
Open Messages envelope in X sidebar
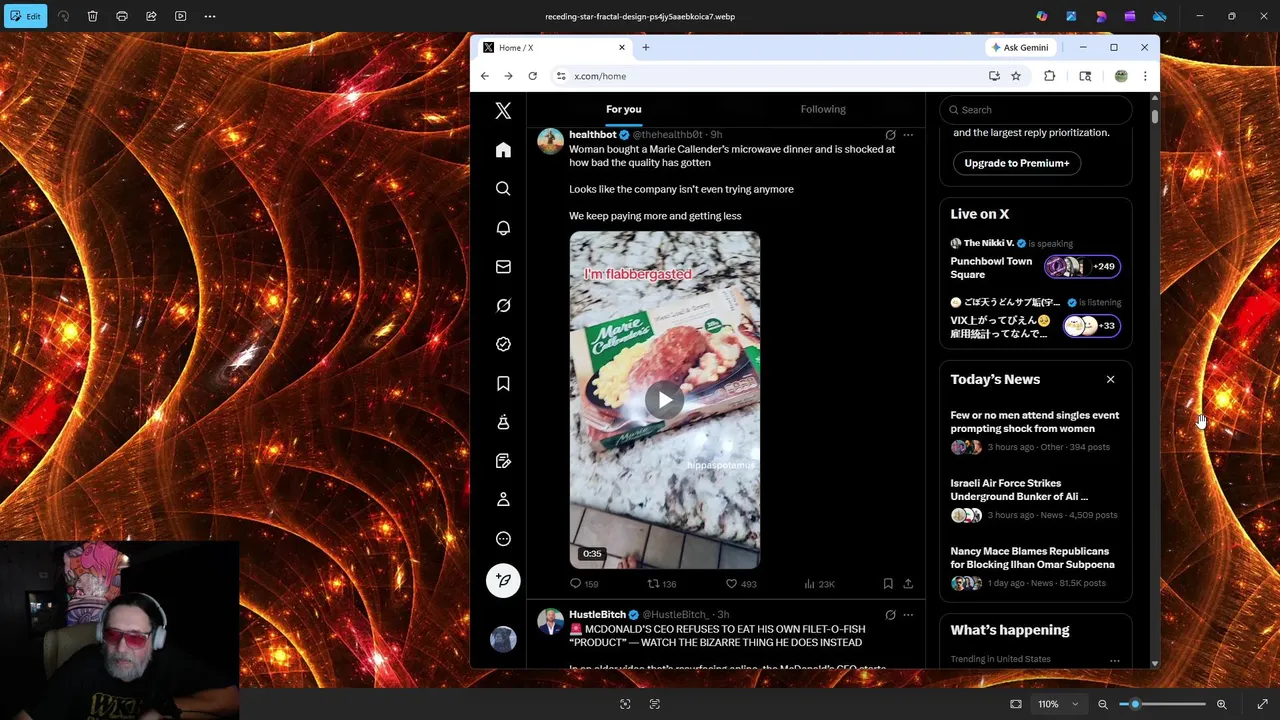pyautogui.click(x=503, y=267)
